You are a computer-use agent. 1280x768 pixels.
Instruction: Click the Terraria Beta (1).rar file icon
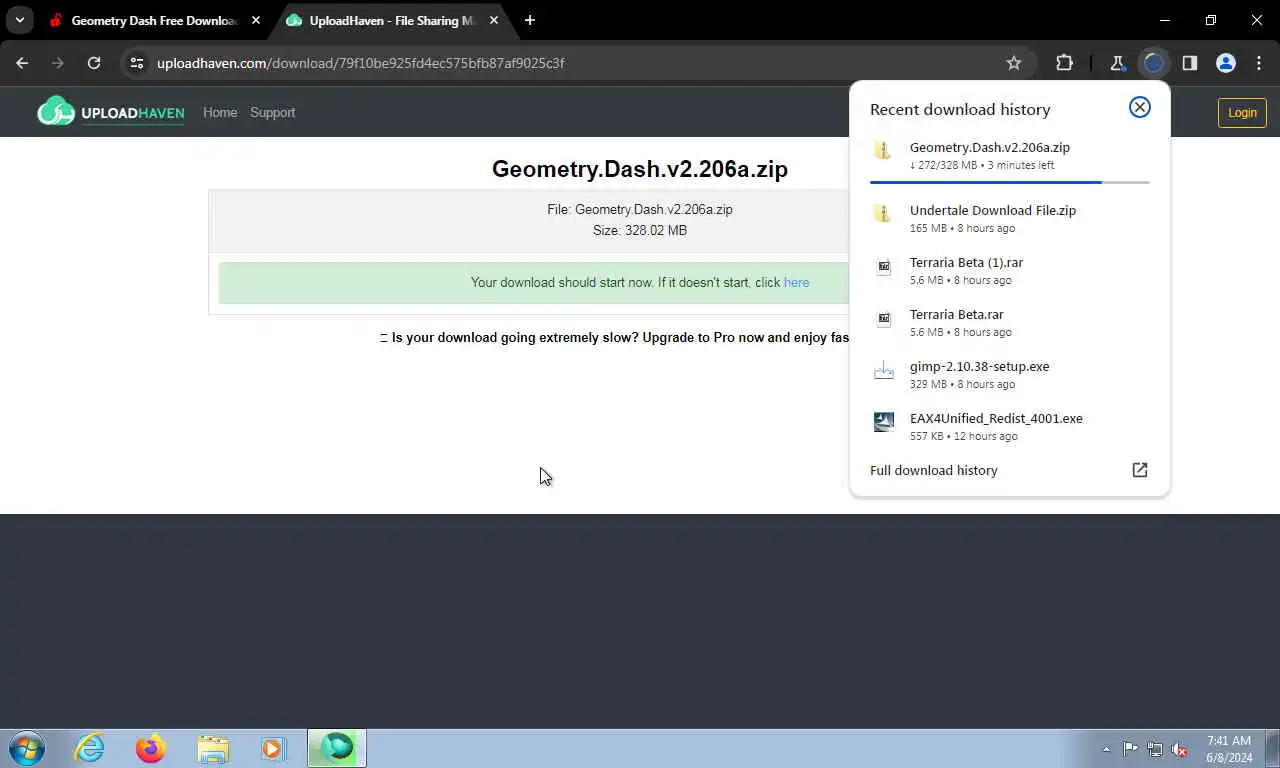pos(884,266)
